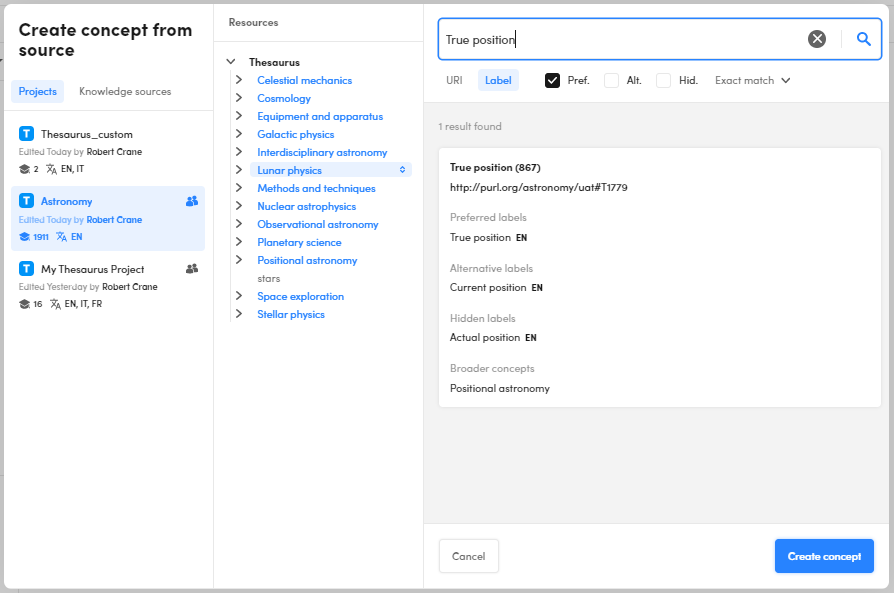This screenshot has height=593, width=894.
Task: Click the sort arrows icon beside Lunar physics
Action: 403,170
